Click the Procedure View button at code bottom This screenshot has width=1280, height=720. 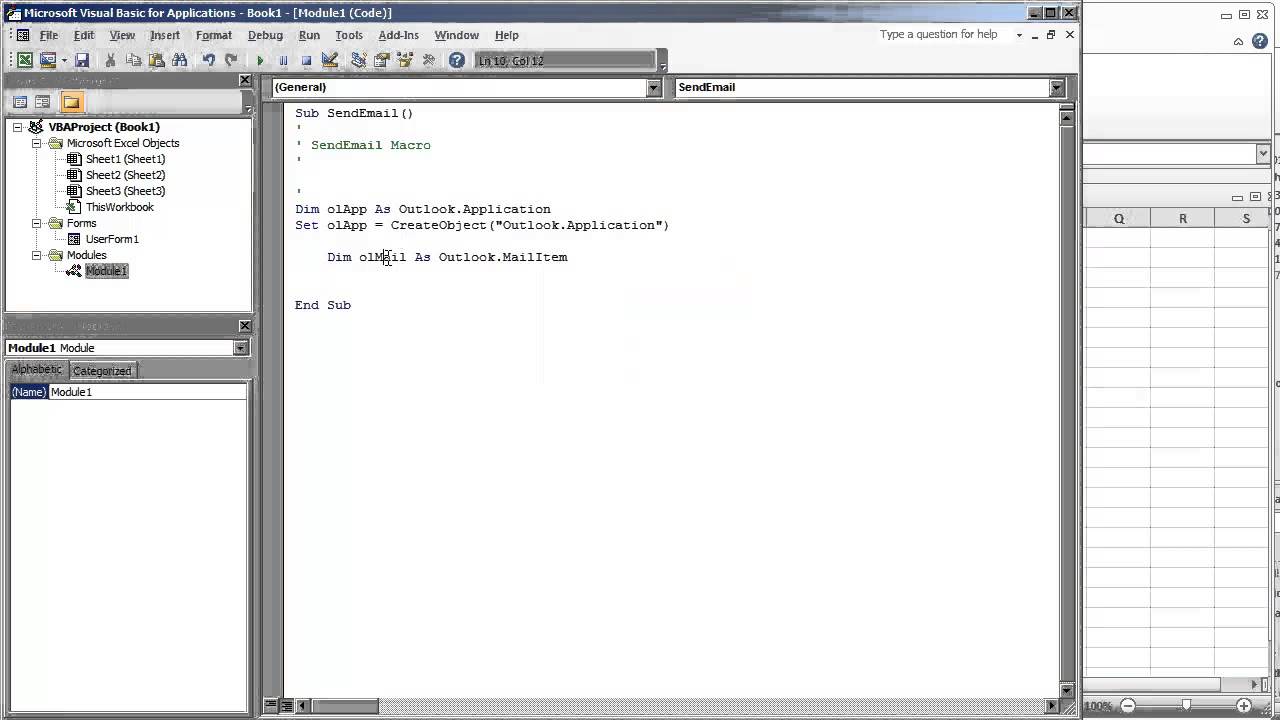(271, 706)
